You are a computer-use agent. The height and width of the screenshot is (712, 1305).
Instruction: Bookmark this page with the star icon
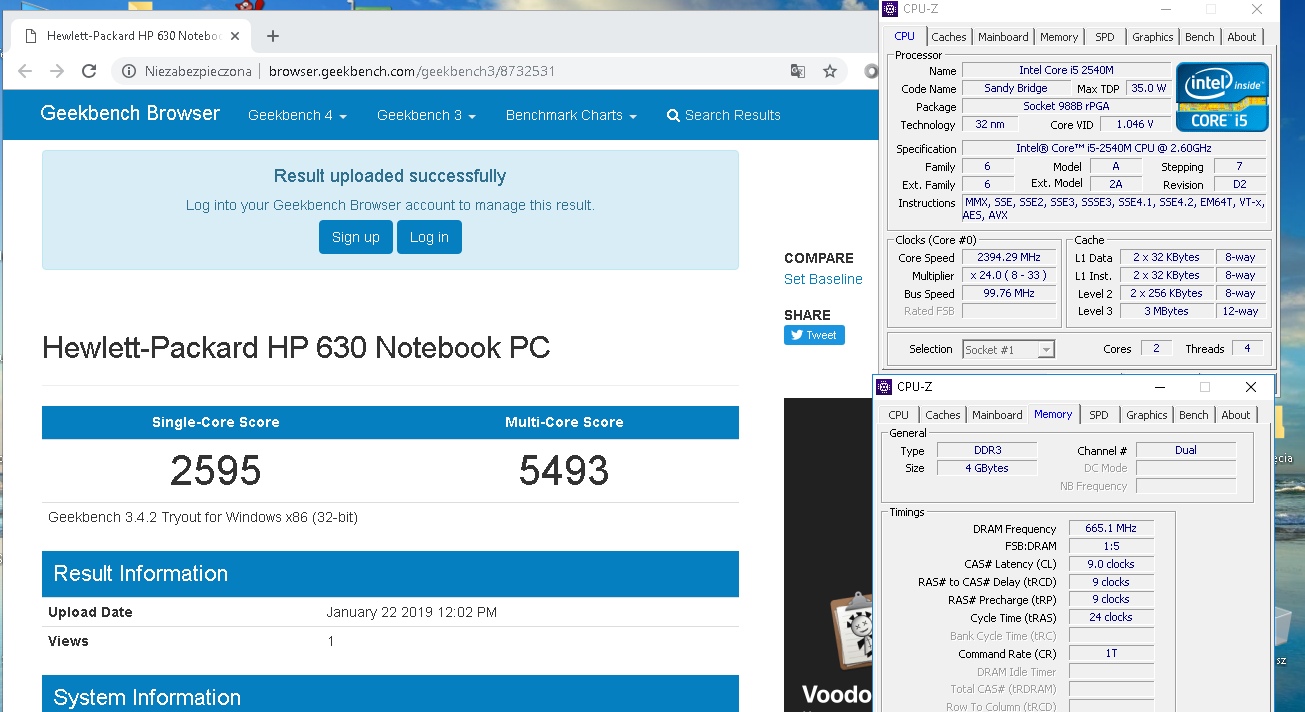[x=829, y=71]
